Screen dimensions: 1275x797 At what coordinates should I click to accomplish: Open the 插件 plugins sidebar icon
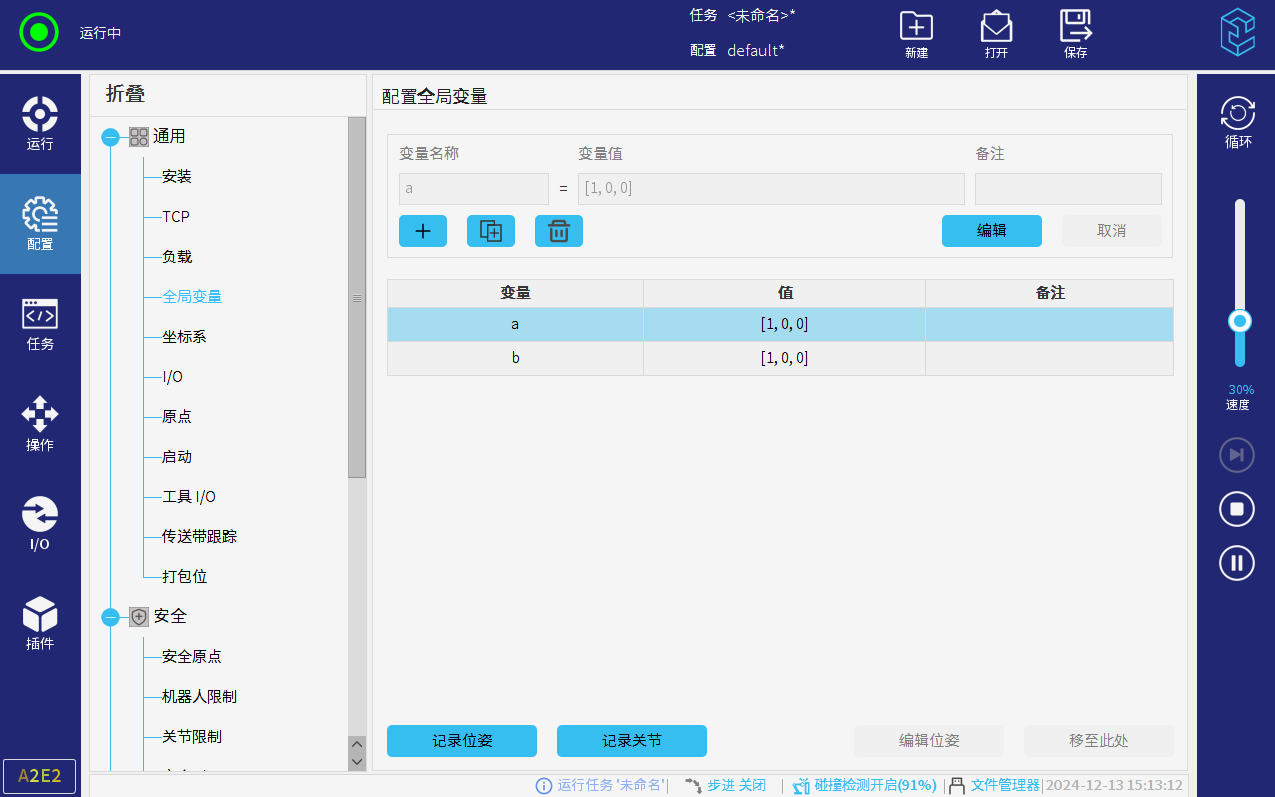(x=40, y=623)
